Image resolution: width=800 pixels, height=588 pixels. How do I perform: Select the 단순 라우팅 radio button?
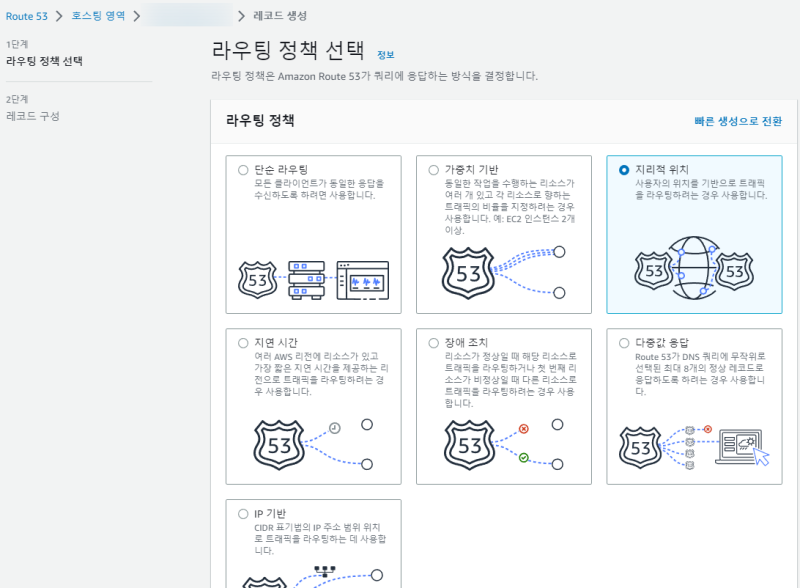(243, 170)
